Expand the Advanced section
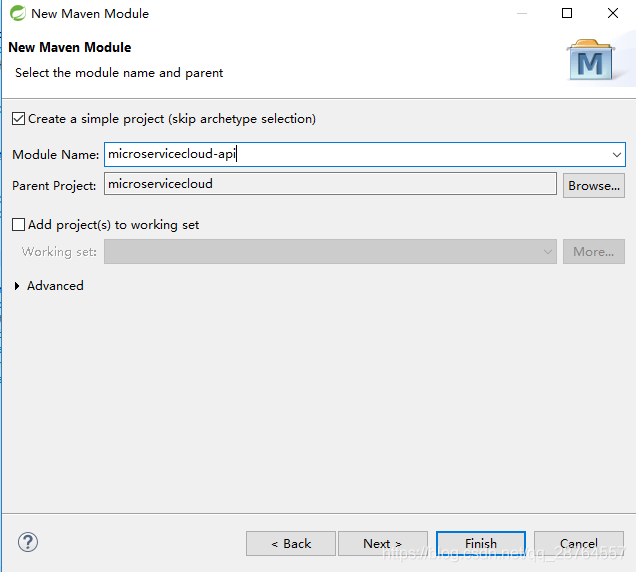This screenshot has height=572, width=636. click(x=17, y=286)
